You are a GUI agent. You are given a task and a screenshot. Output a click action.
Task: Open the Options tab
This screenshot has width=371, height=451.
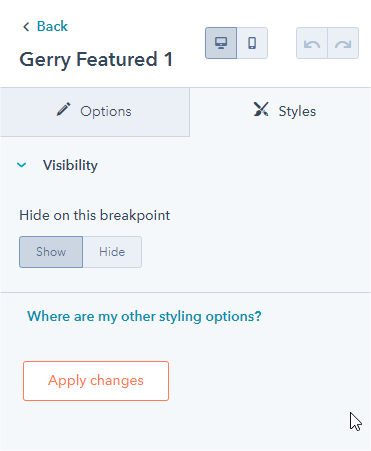pyautogui.click(x=95, y=112)
